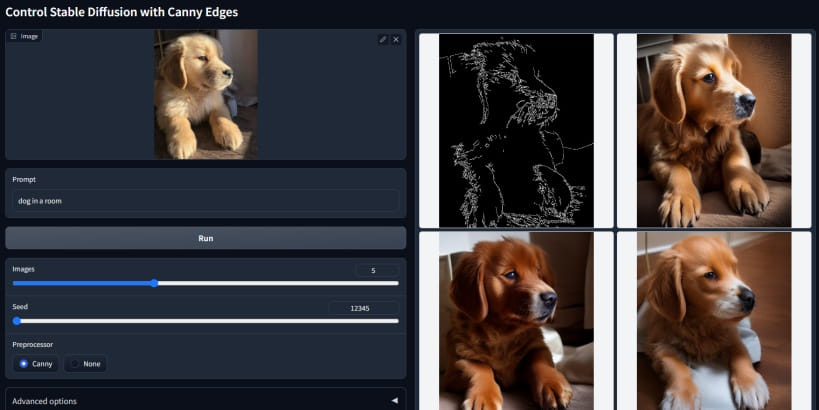Click the Images slider handle
Viewport: 819px width, 410px height.
click(154, 283)
